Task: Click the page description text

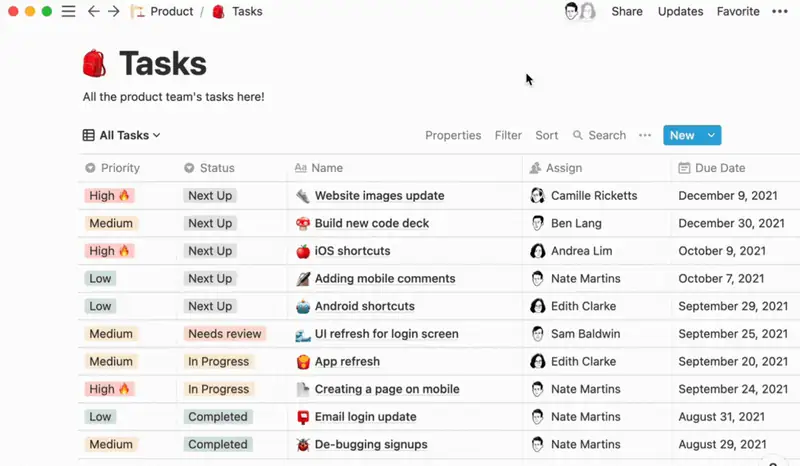Action: (173, 97)
